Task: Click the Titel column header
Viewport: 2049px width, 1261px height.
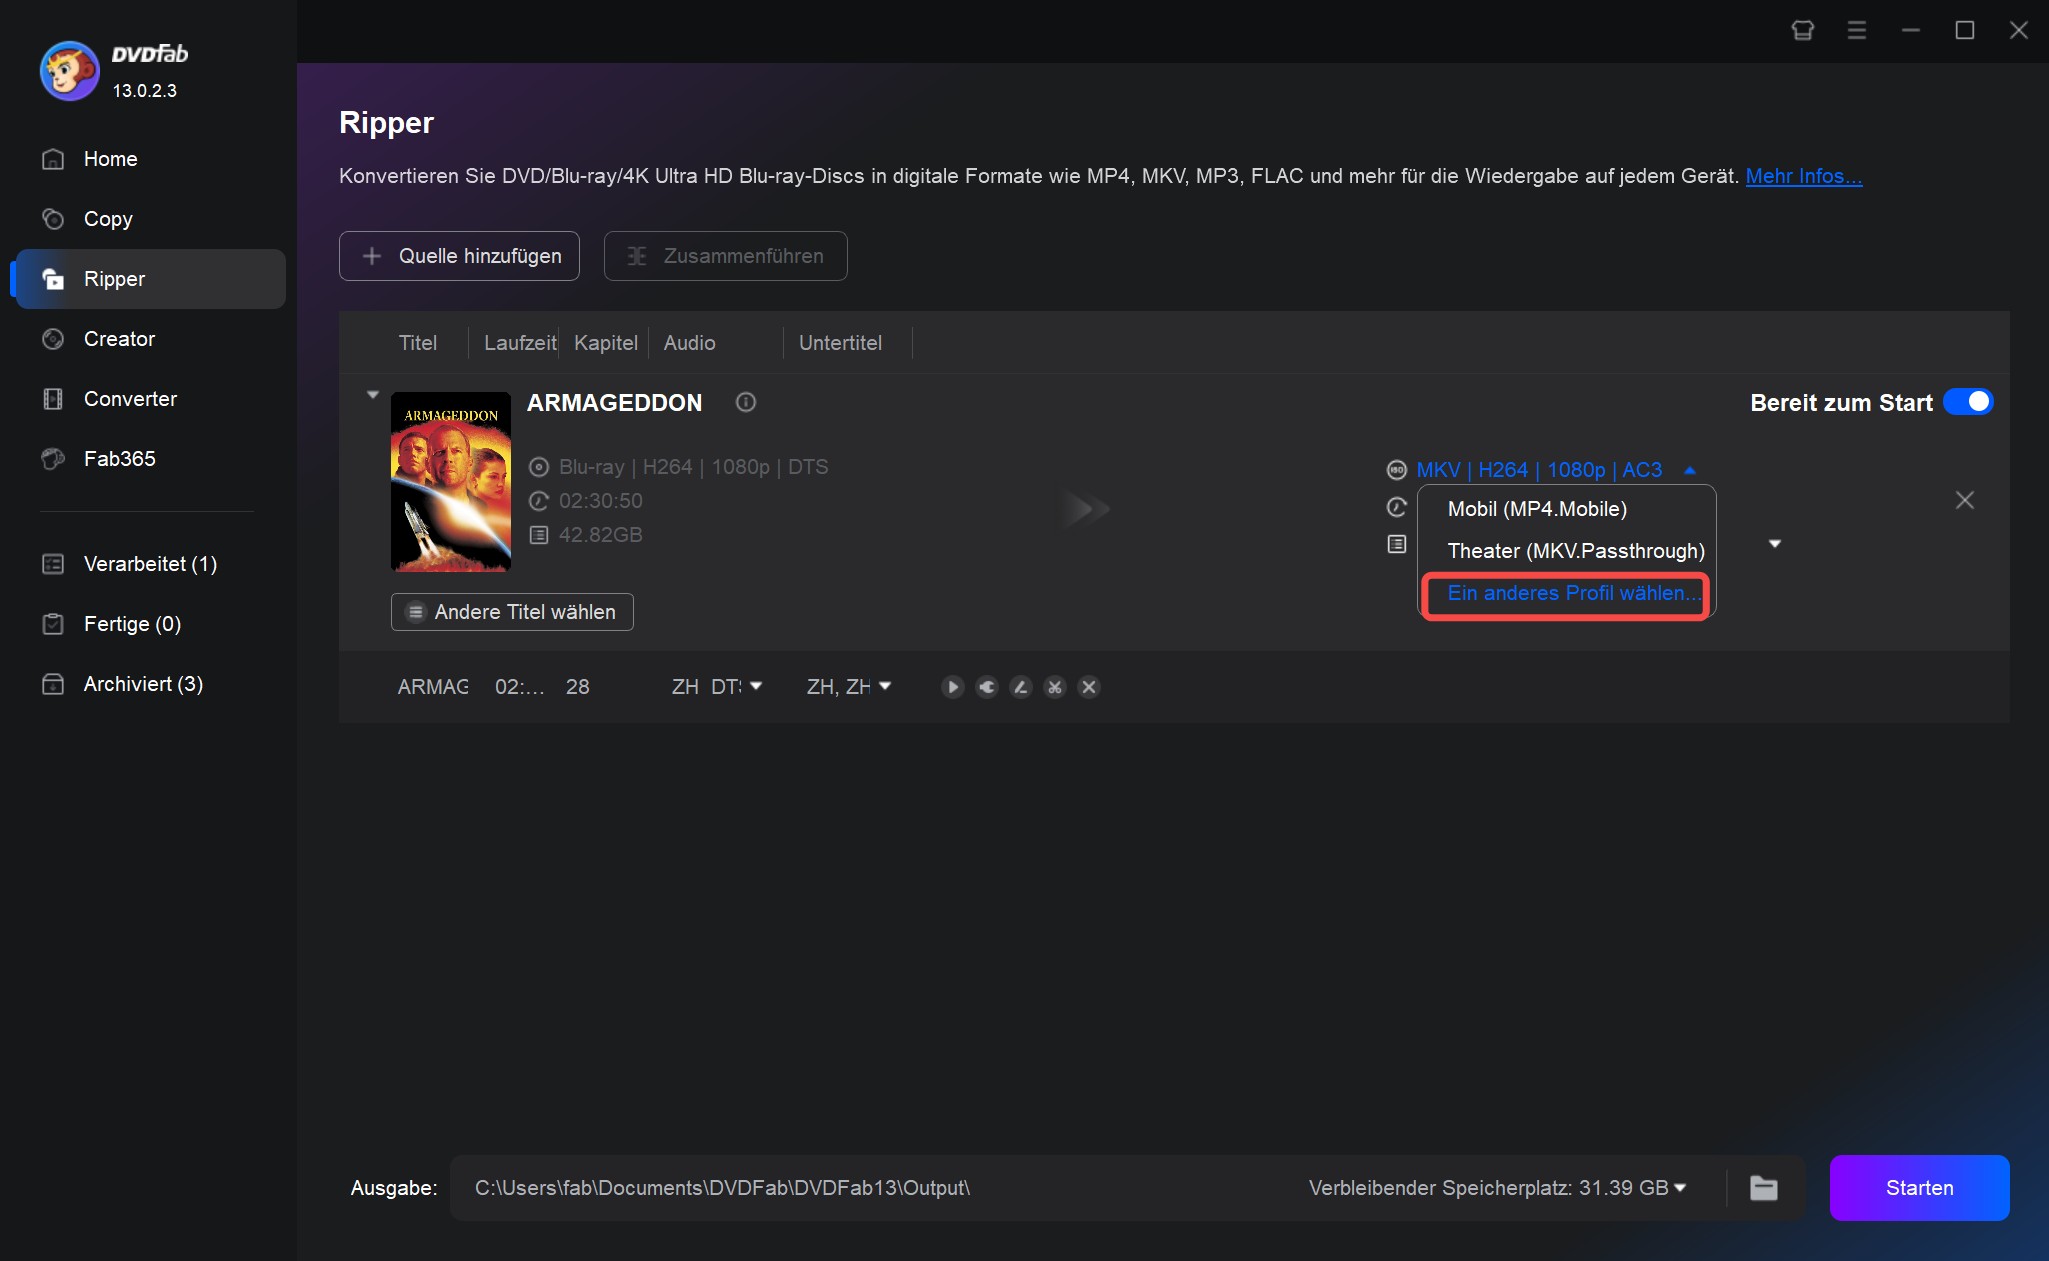Action: click(417, 343)
